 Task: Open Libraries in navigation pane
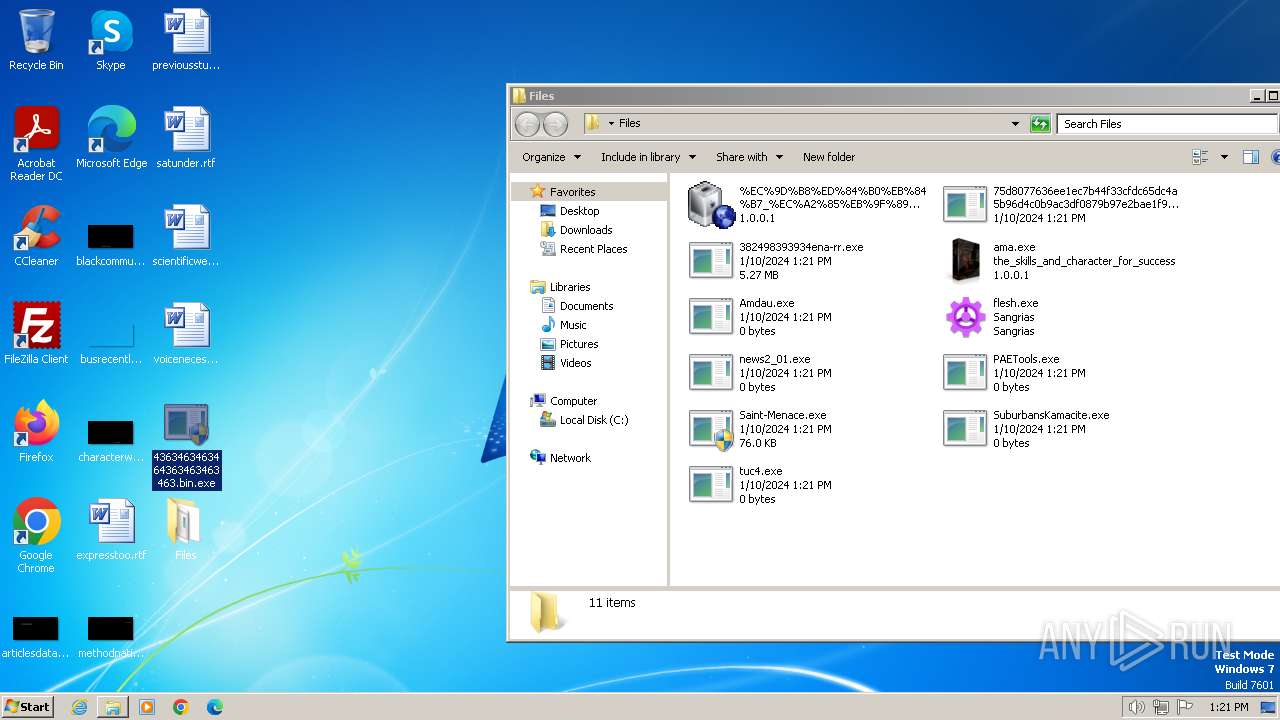pyautogui.click(x=570, y=287)
